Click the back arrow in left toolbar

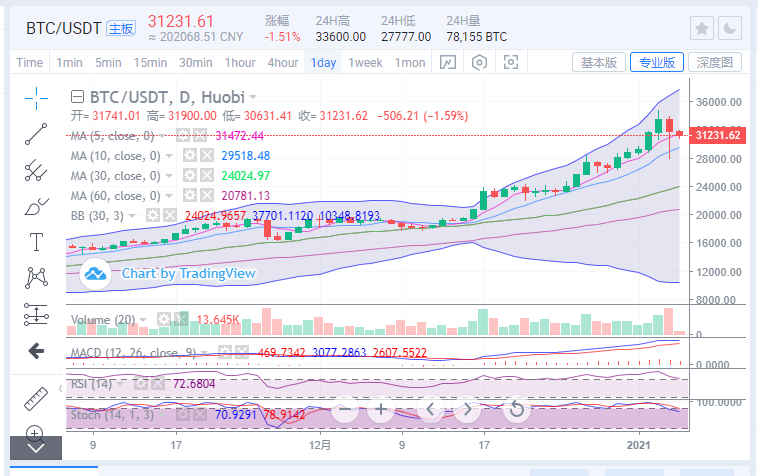coord(36,351)
